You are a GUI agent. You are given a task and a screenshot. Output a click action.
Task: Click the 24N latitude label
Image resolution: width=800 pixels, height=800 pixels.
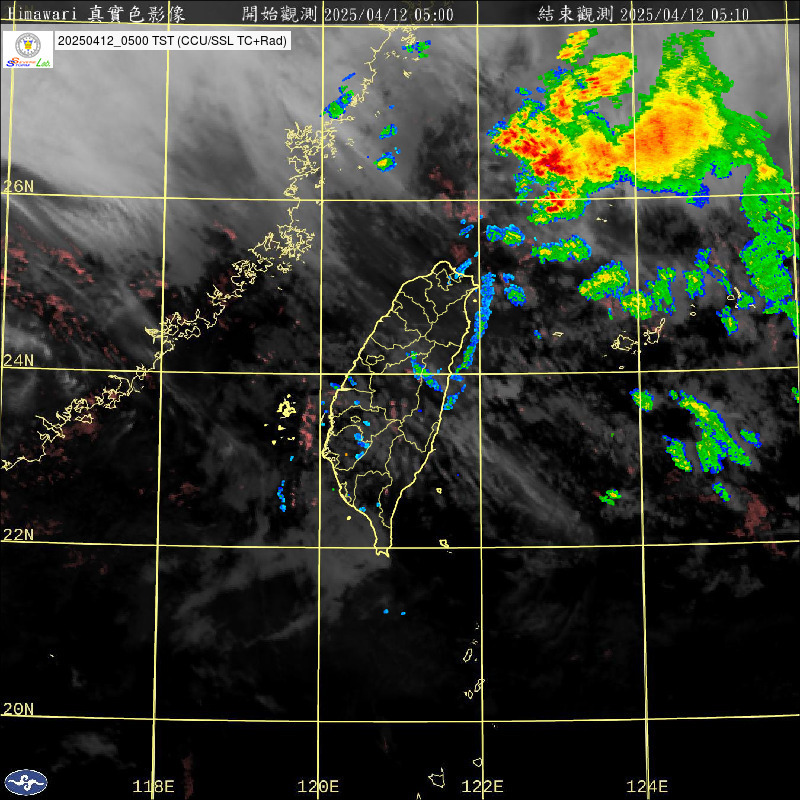(x=18, y=360)
